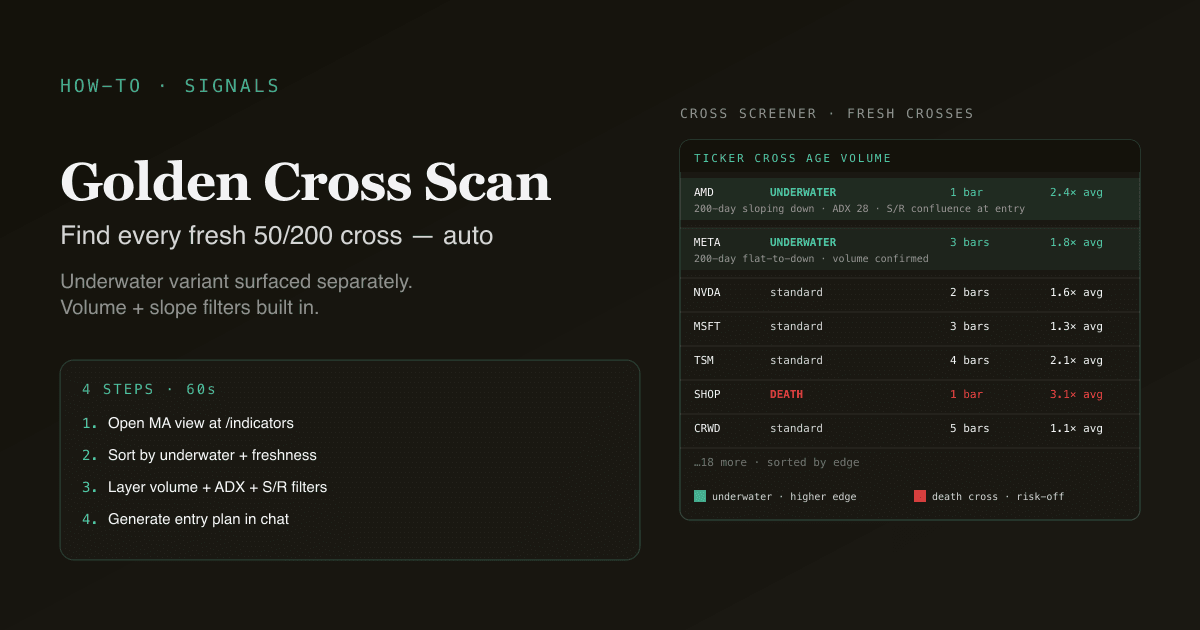Image resolution: width=1200 pixels, height=630 pixels.
Task: Click META's 3 bars age value
Action: [970, 242]
